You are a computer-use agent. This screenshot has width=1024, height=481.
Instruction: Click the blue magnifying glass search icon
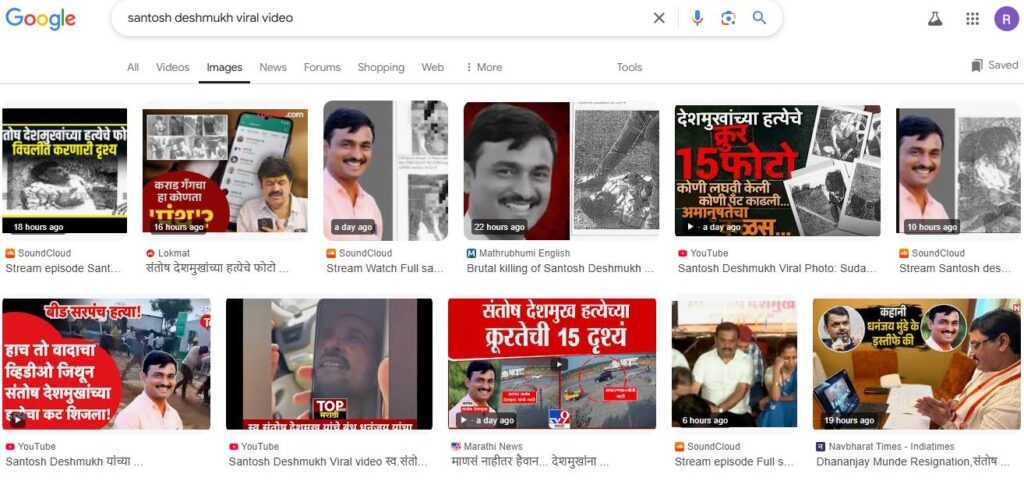pyautogui.click(x=760, y=18)
